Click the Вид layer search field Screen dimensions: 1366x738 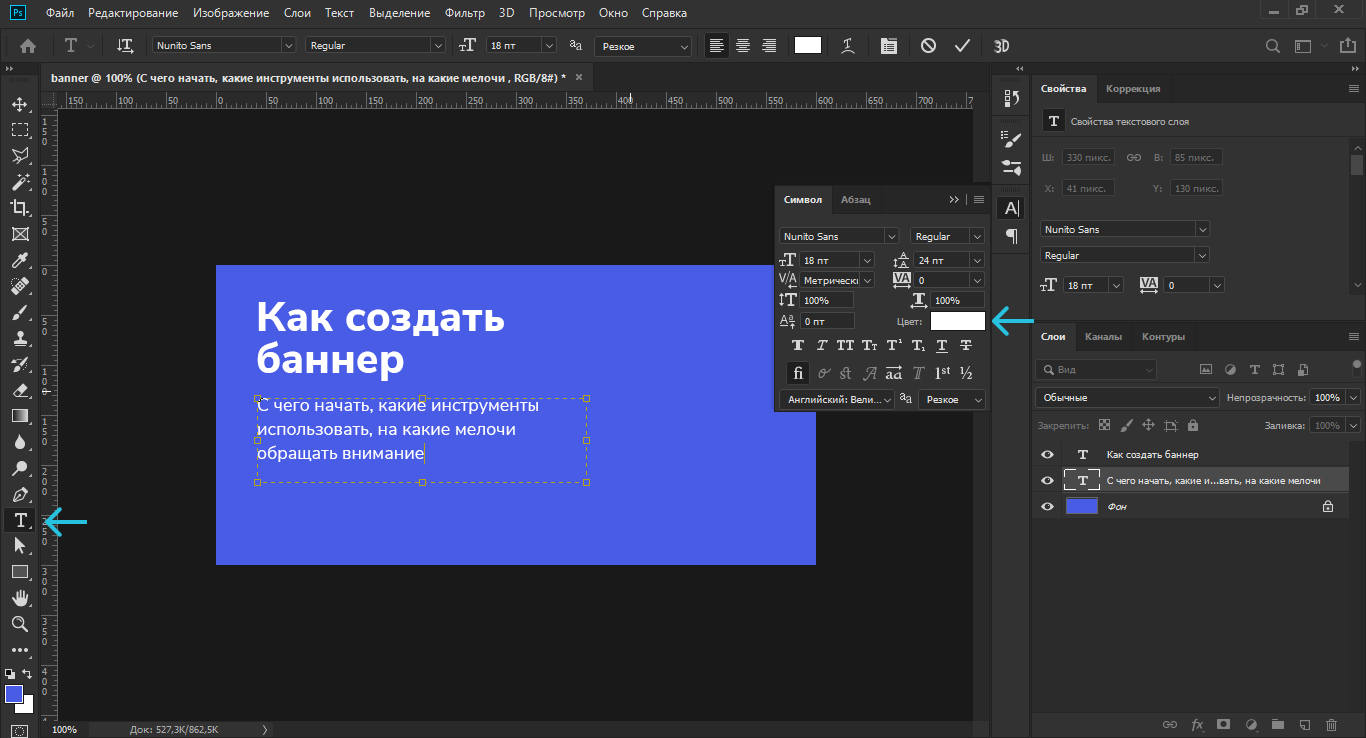tap(1095, 369)
